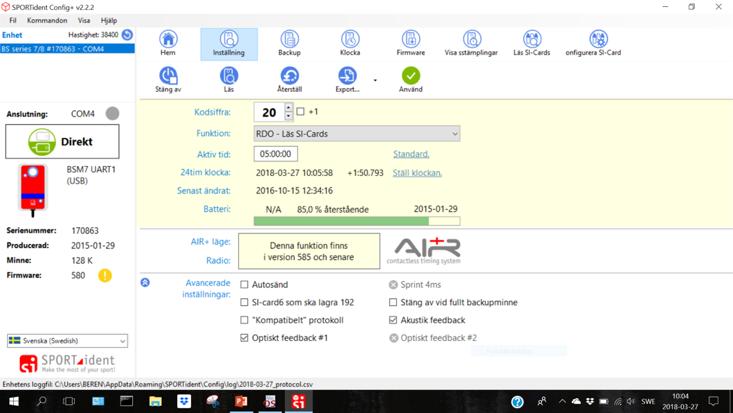Click the Enhetens loggfil path in status bar

(158, 384)
